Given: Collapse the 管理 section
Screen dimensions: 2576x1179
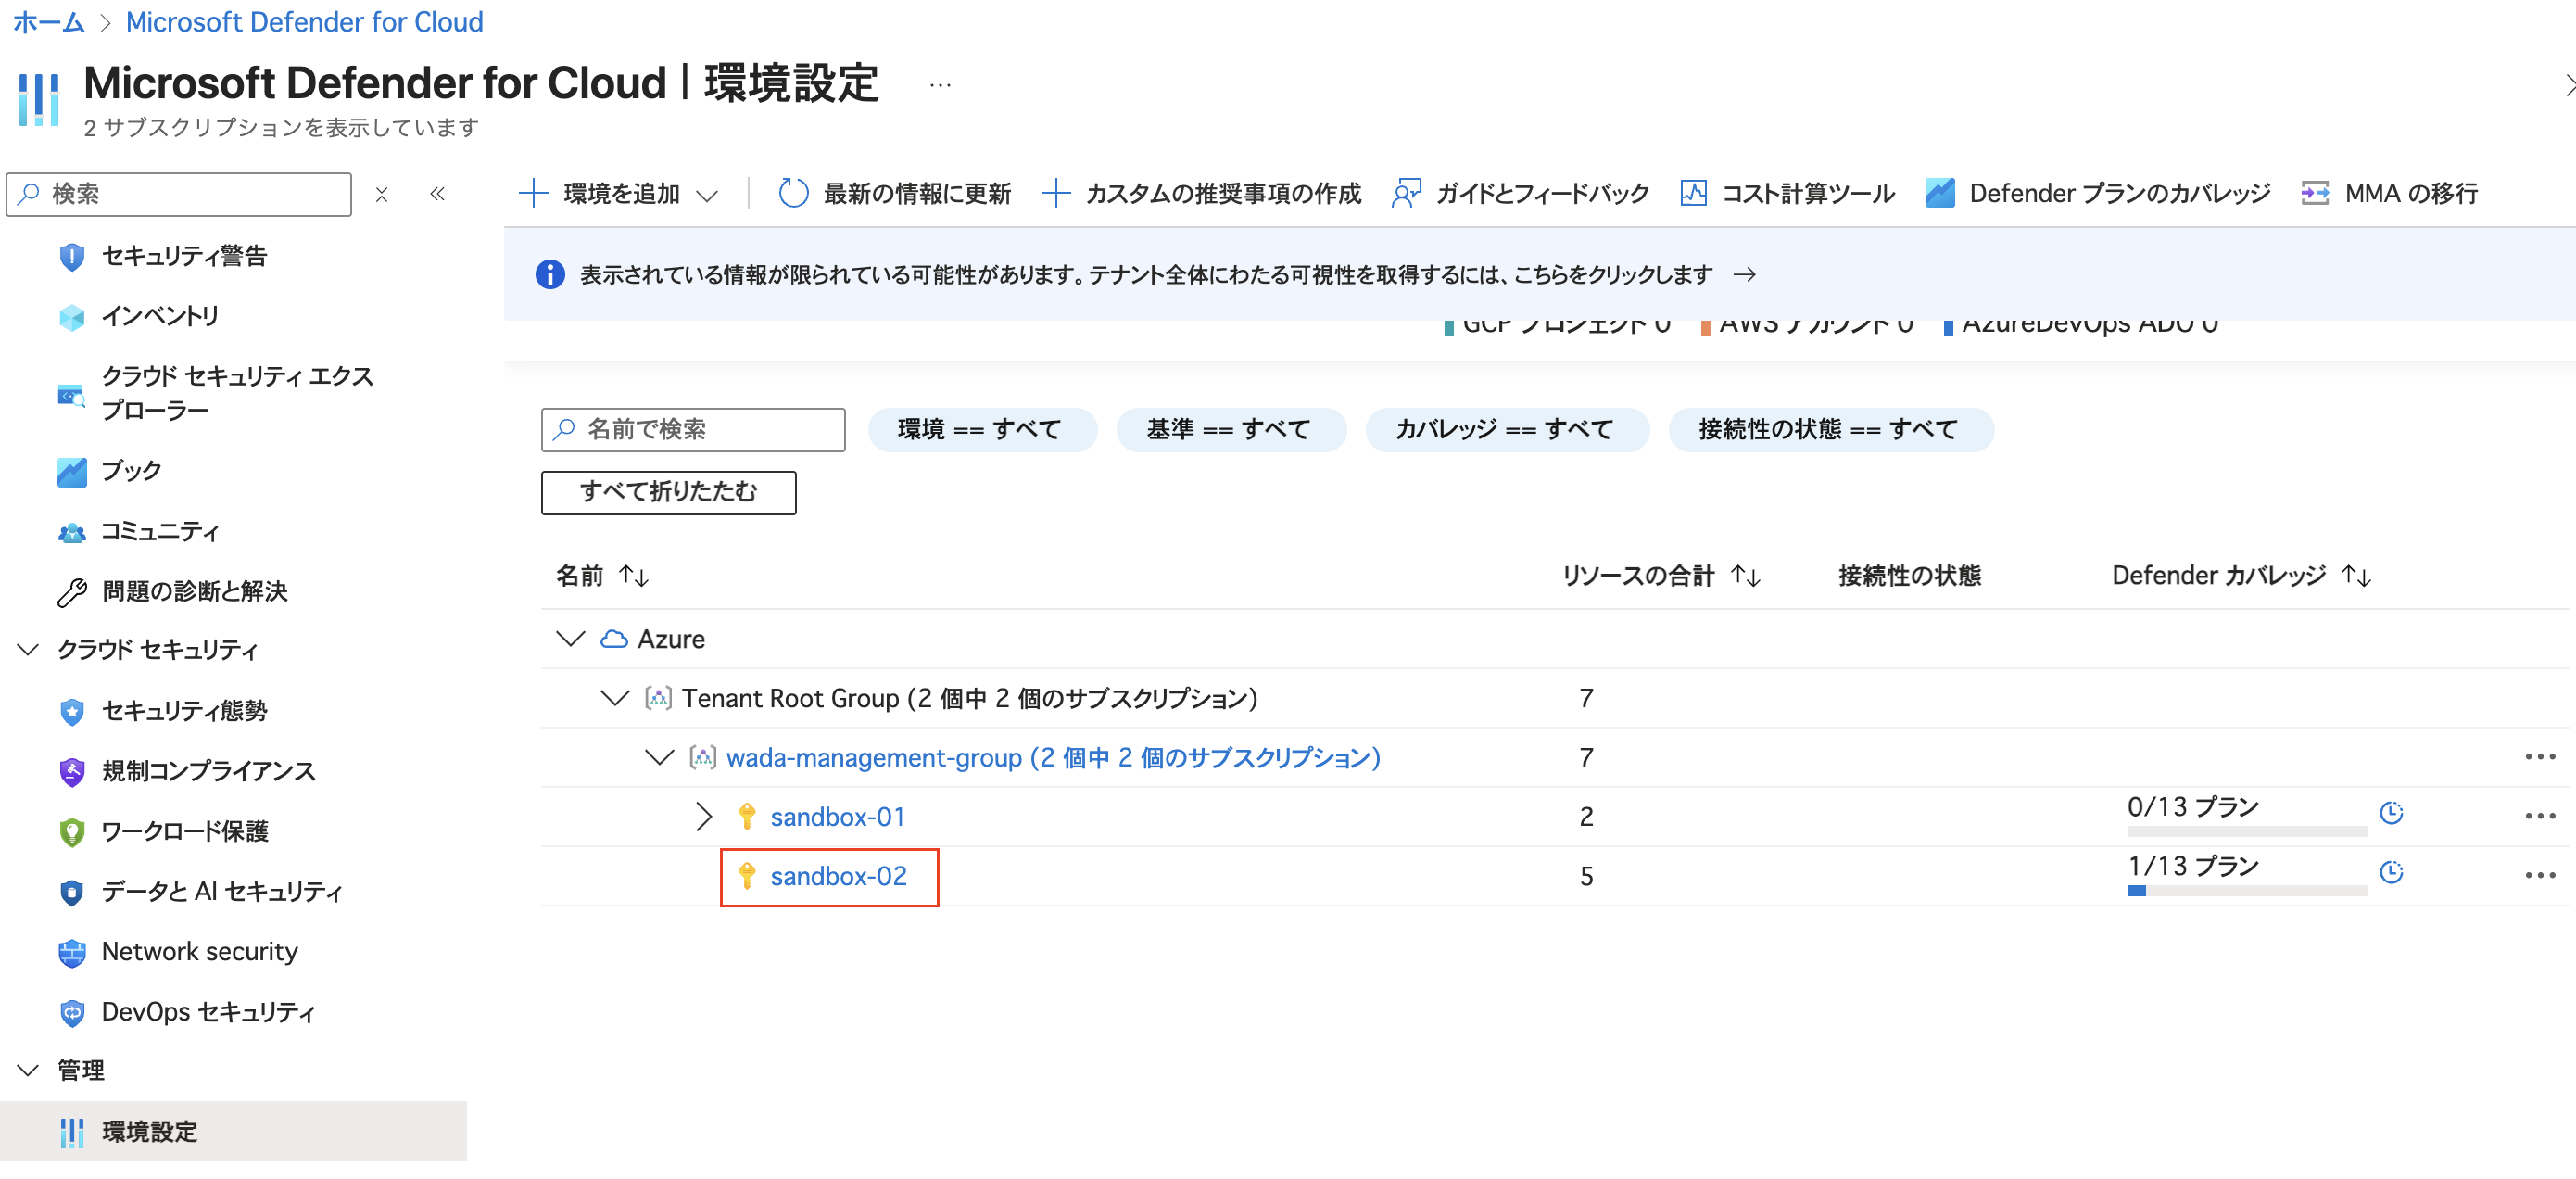Looking at the screenshot, I should click(x=28, y=1070).
